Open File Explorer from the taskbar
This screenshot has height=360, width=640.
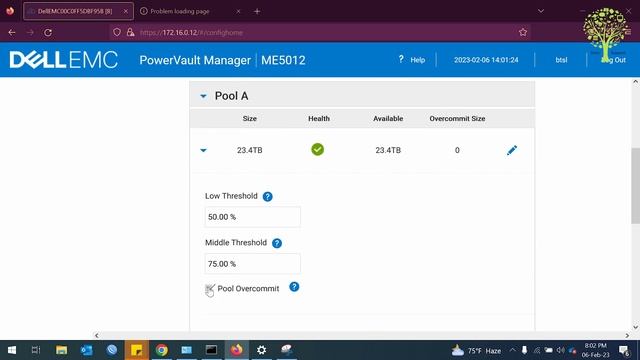(x=62, y=350)
